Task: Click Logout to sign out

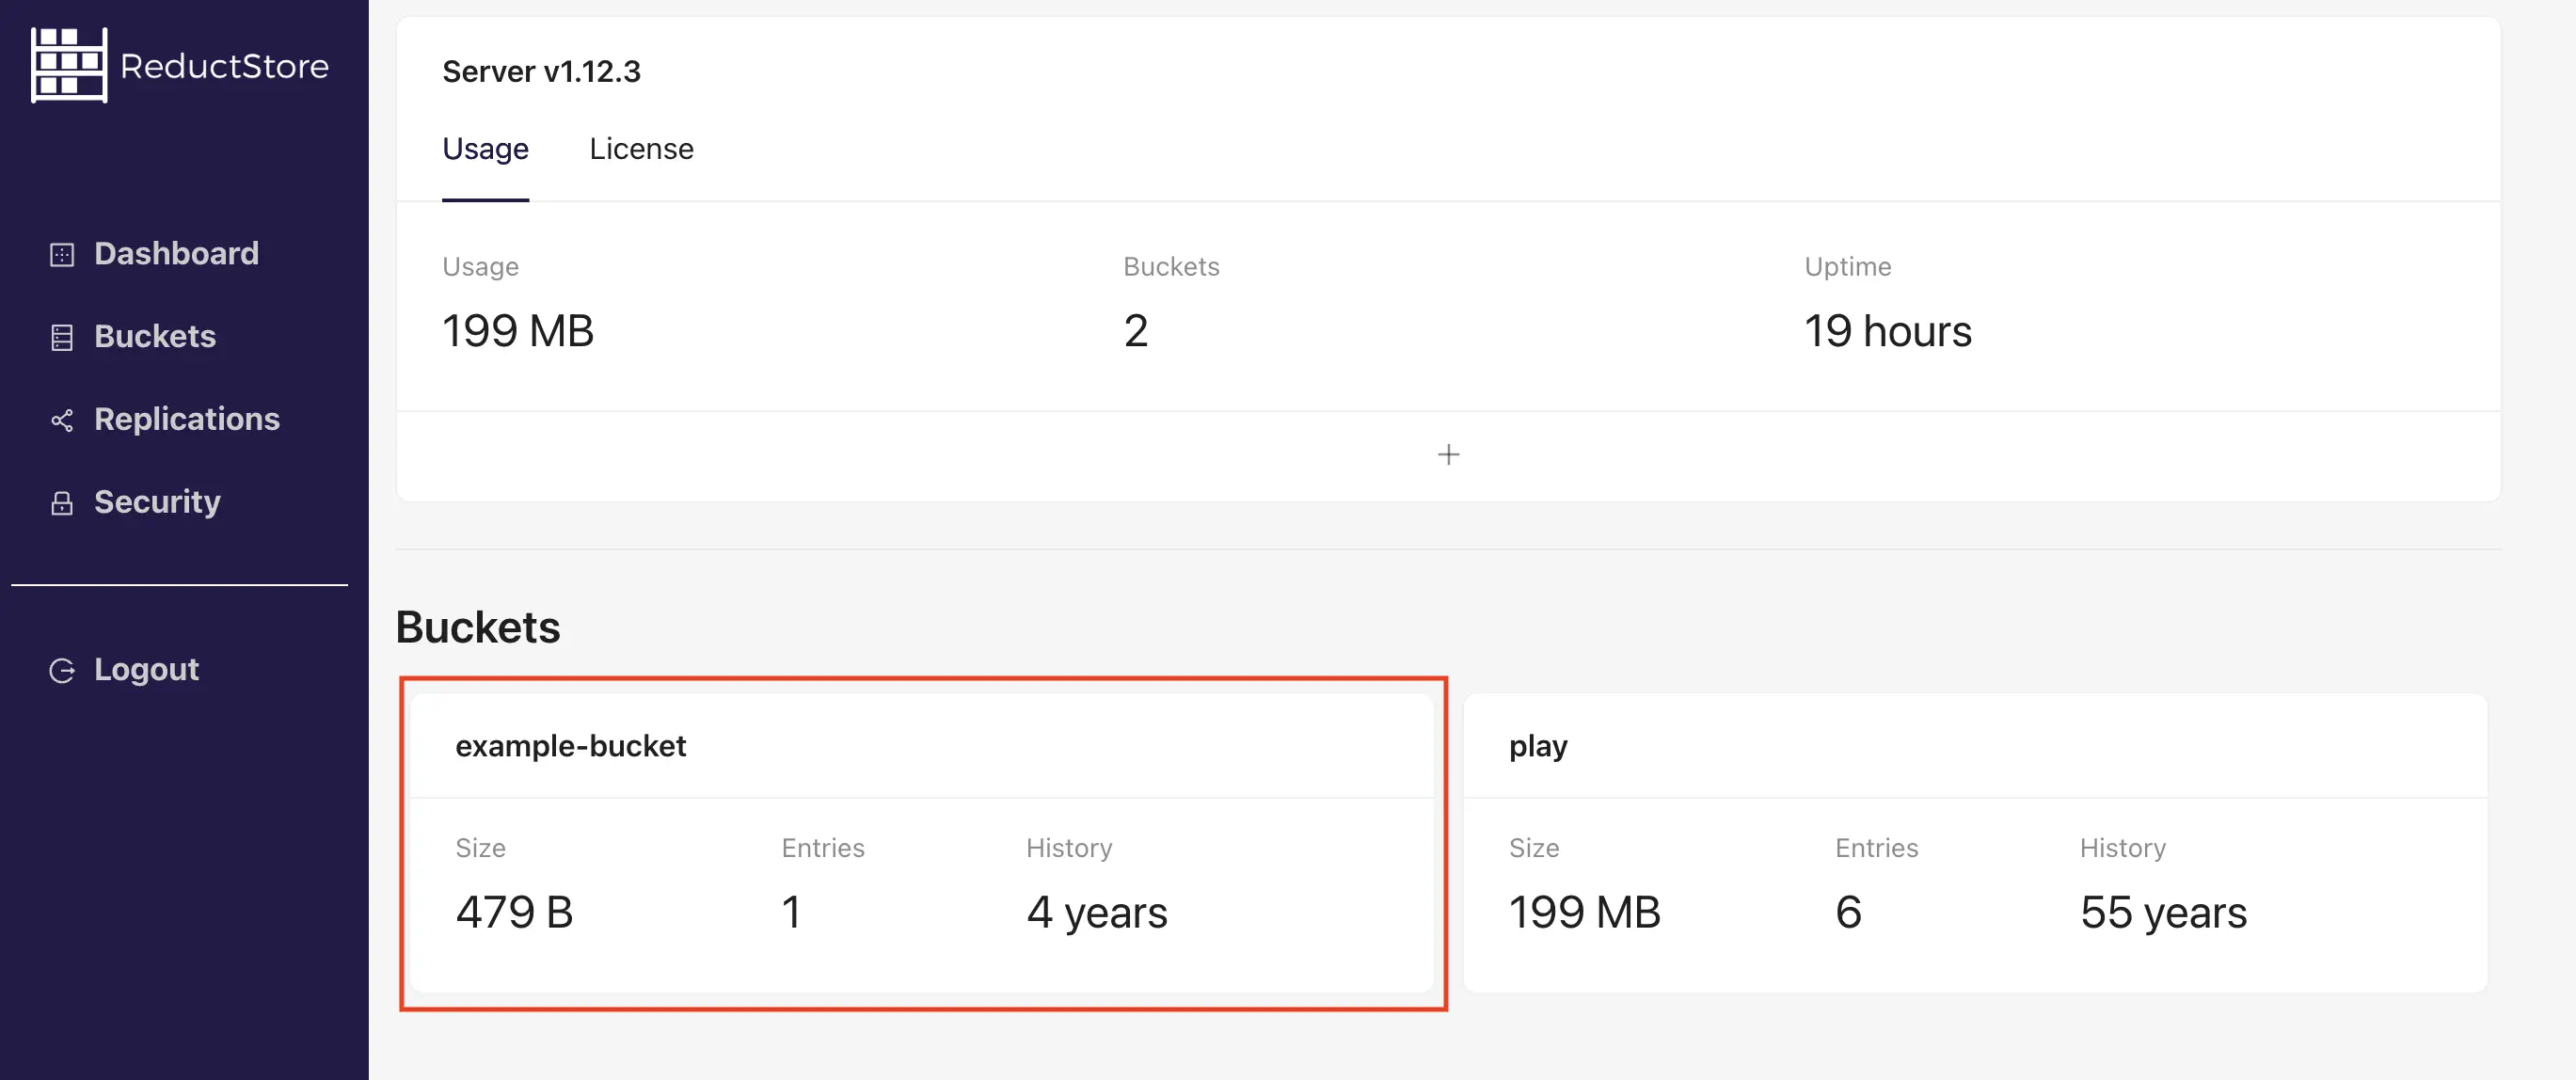Action: [146, 670]
